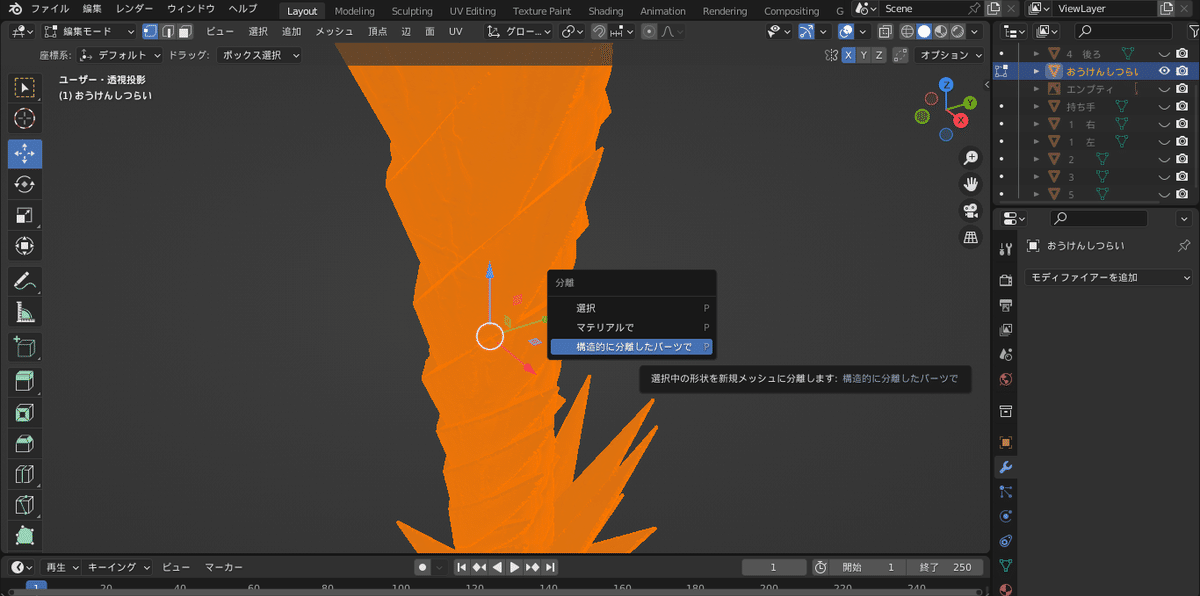Image resolution: width=1200 pixels, height=596 pixels.
Task: Select the Loop Cut tool
Action: 25,474
